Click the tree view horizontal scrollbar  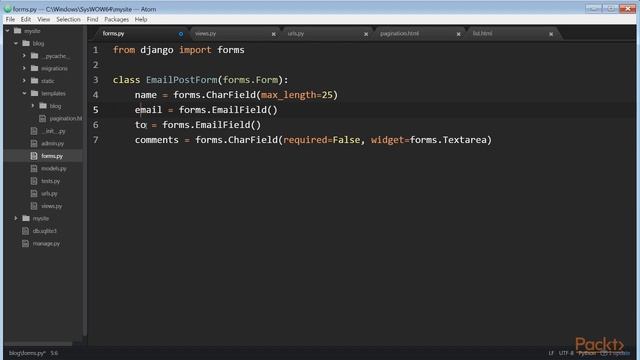[x=38, y=344]
